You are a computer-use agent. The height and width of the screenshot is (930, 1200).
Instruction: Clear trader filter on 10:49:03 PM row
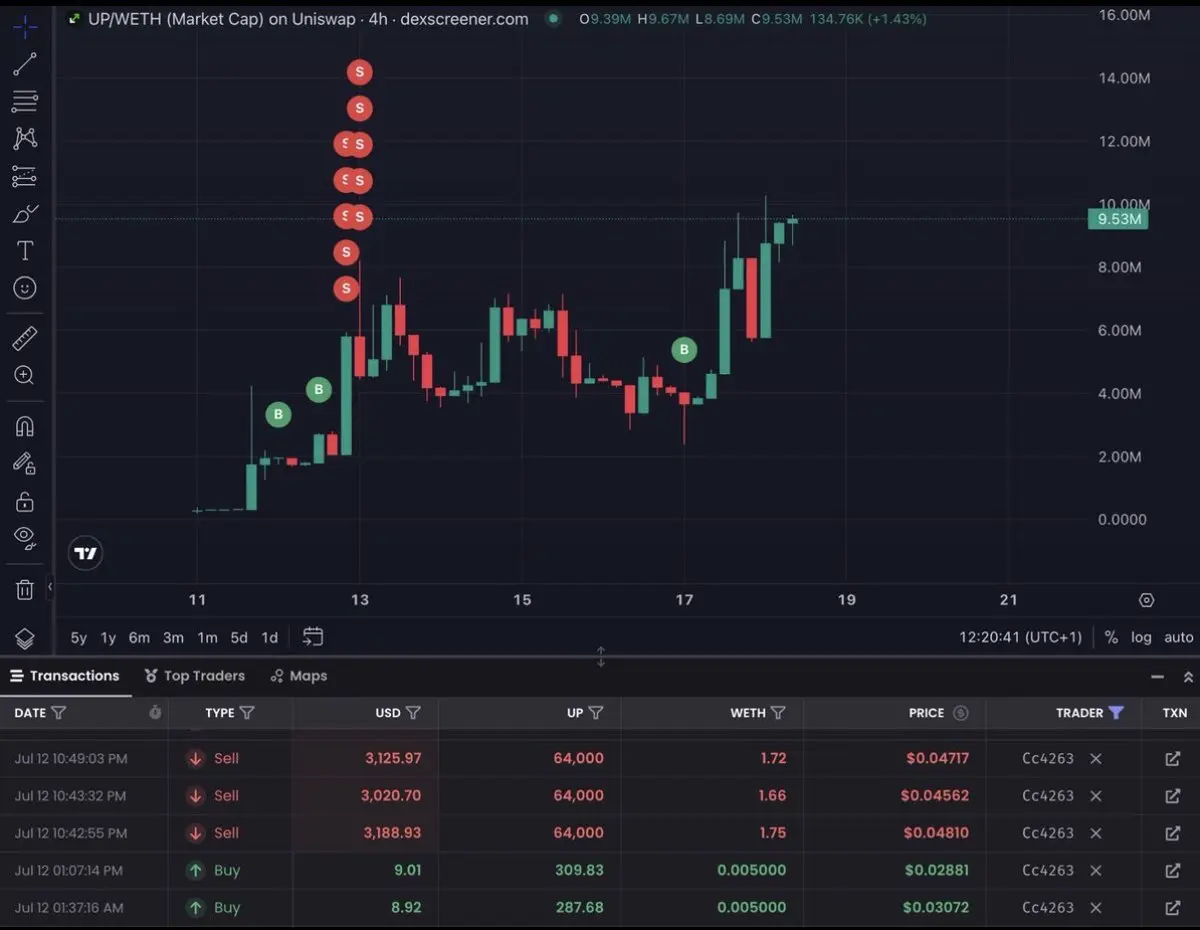tap(1096, 758)
